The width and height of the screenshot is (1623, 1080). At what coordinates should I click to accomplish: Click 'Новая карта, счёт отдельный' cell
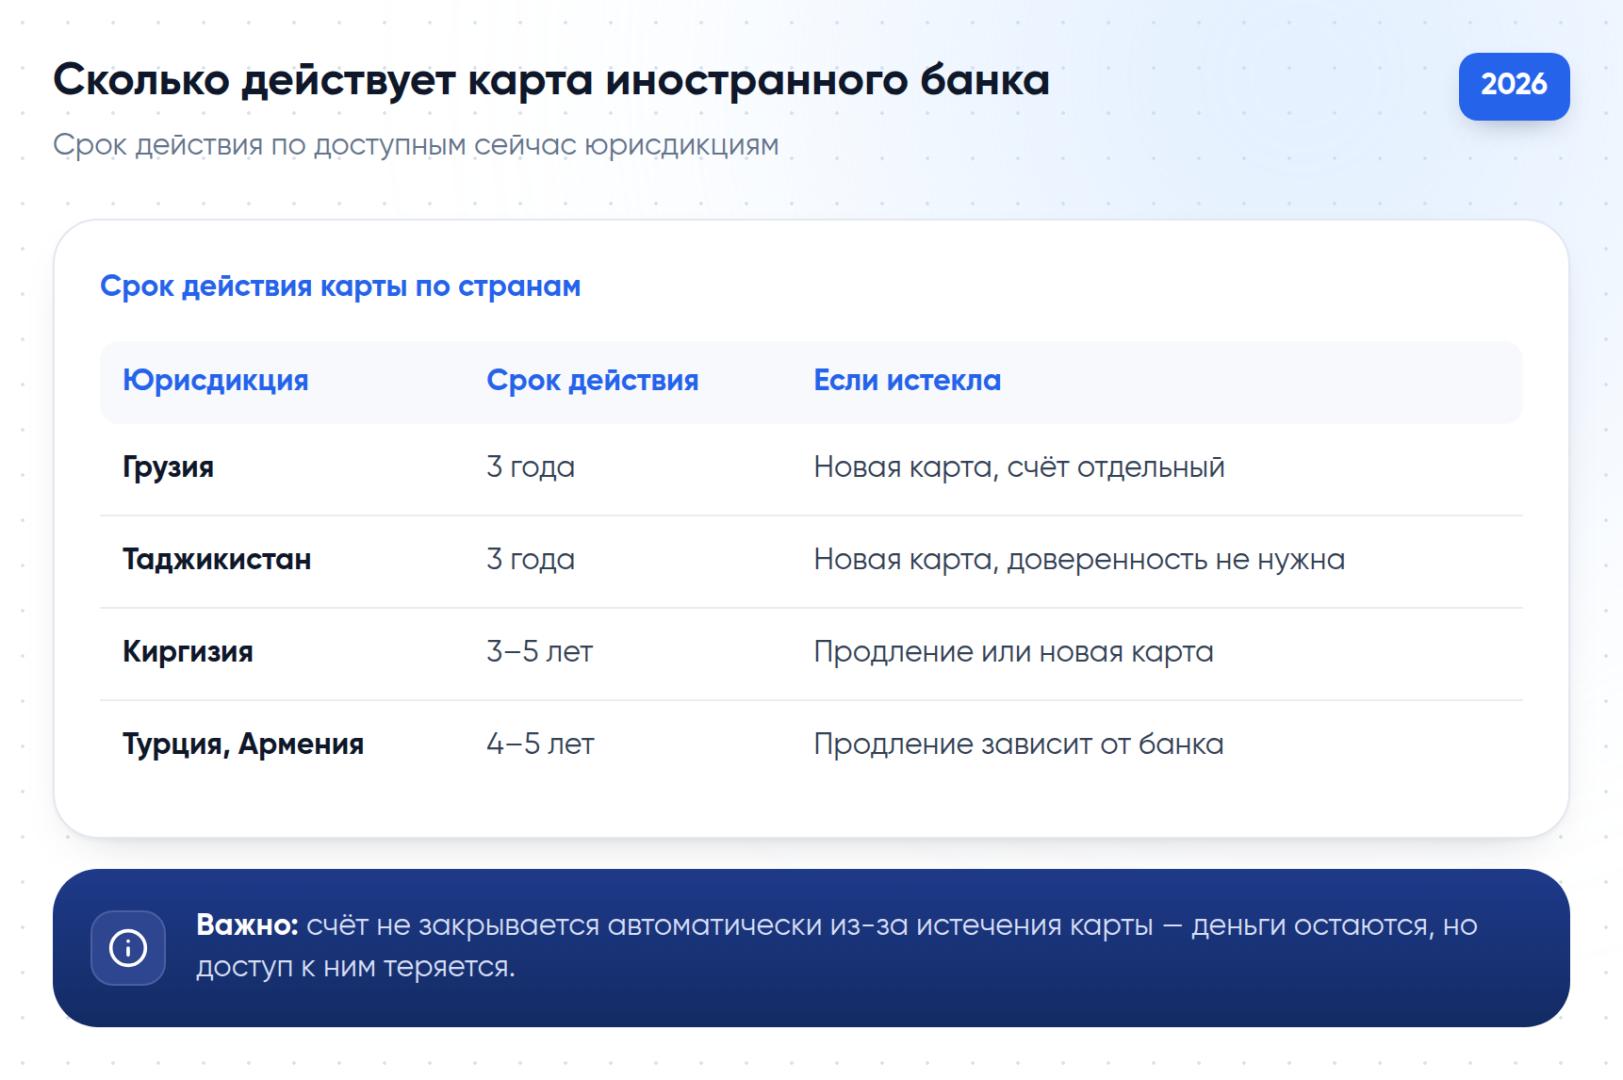1019,468
